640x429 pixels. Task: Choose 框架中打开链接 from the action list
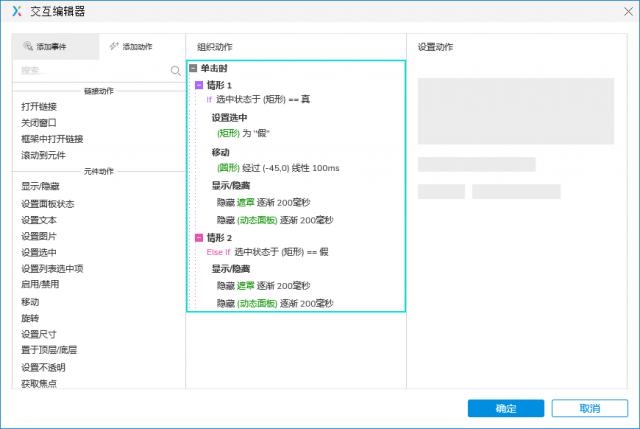[x=52, y=138]
